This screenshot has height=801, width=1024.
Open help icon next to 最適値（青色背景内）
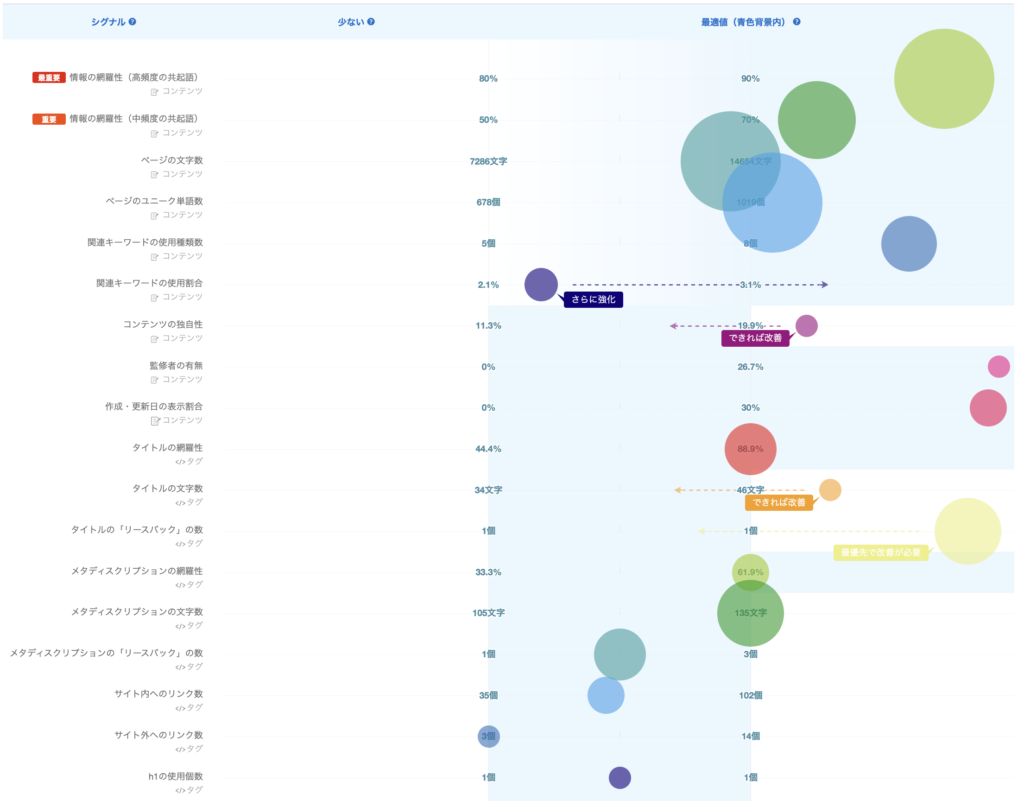[797, 22]
